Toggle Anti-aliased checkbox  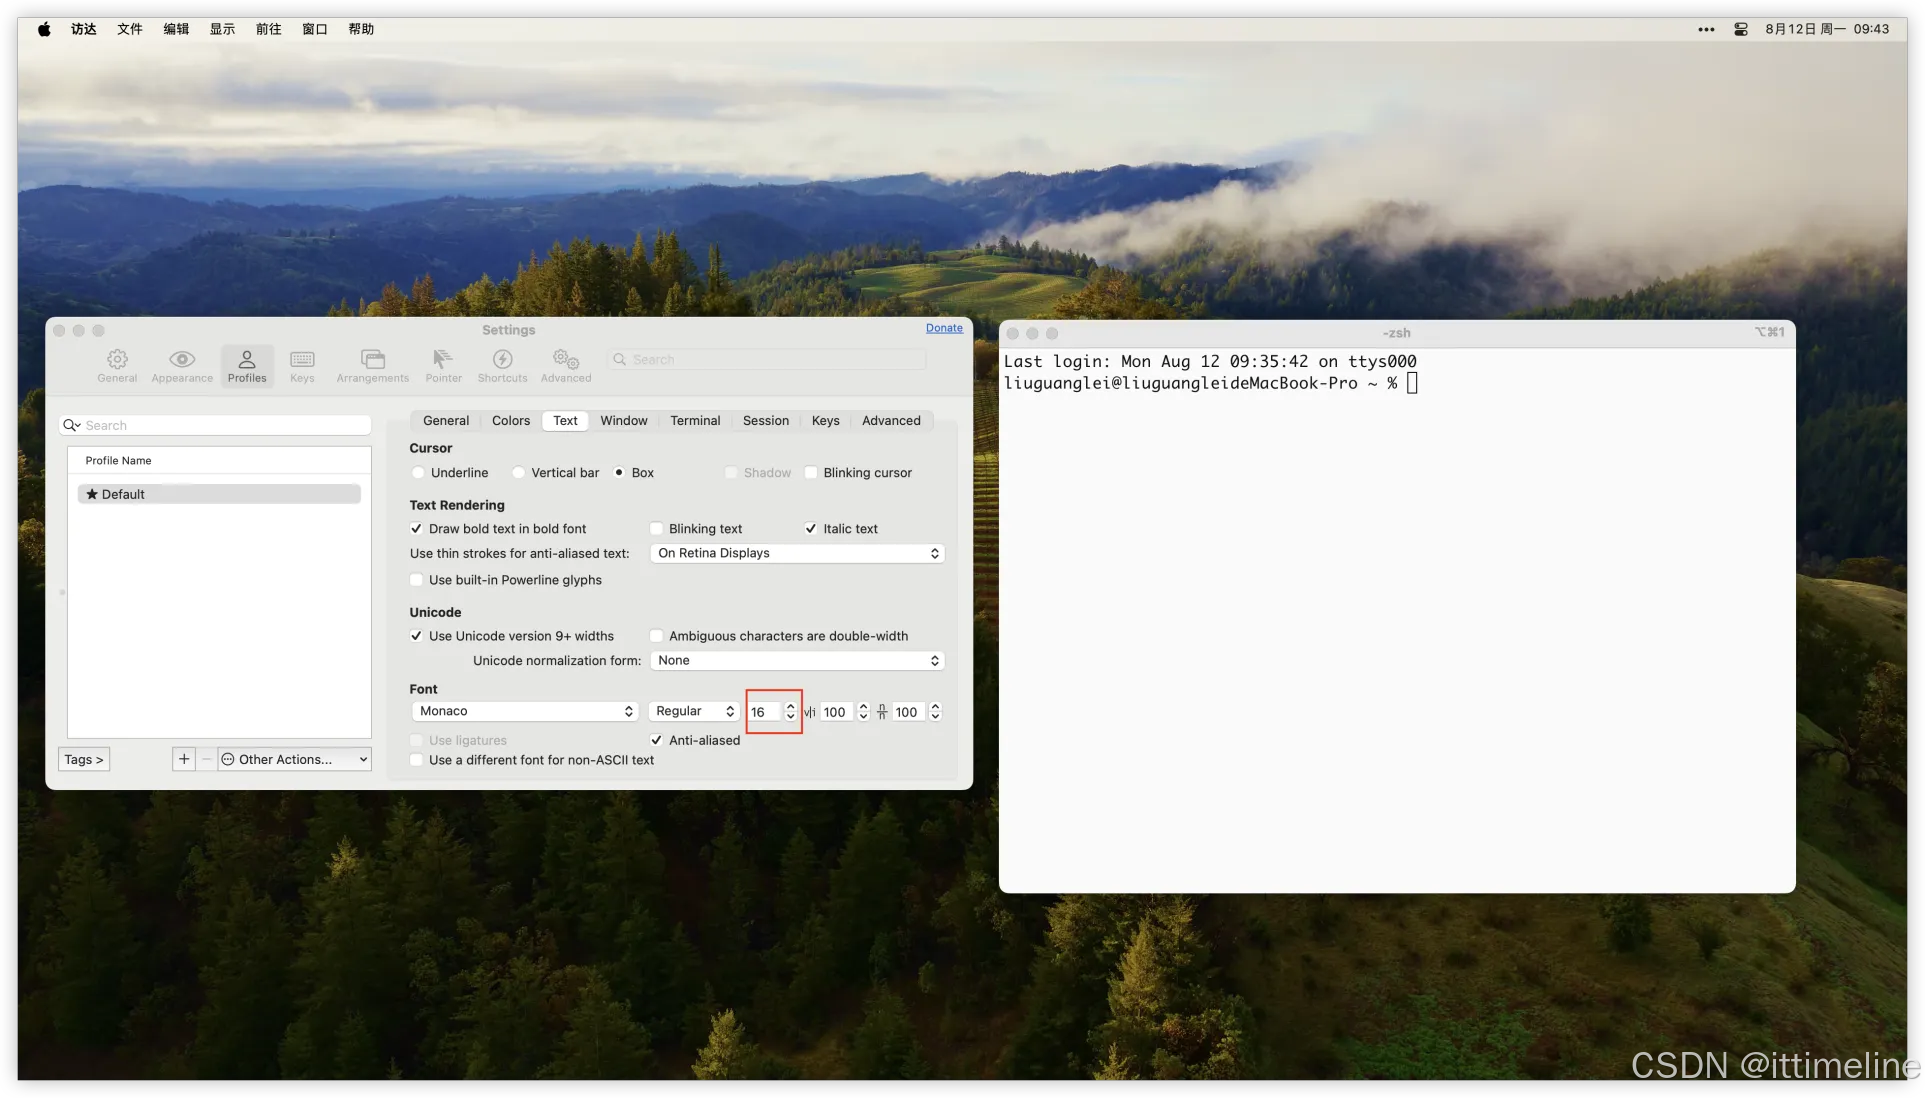coord(657,740)
